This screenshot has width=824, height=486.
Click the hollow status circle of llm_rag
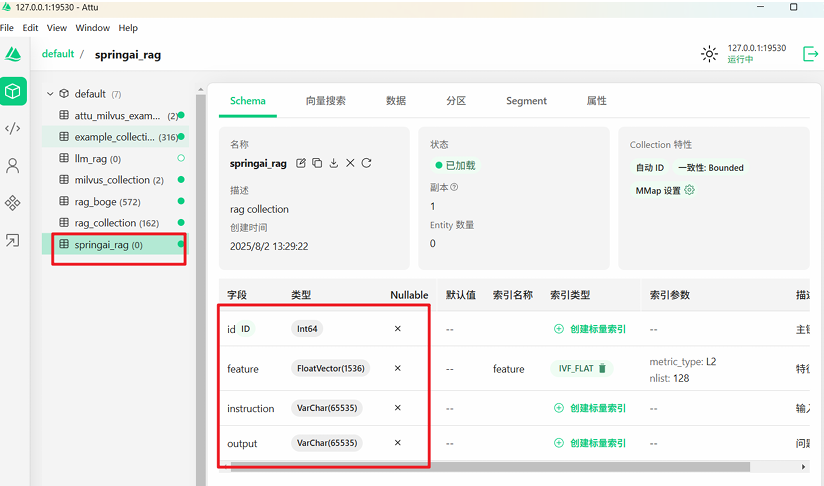point(181,159)
